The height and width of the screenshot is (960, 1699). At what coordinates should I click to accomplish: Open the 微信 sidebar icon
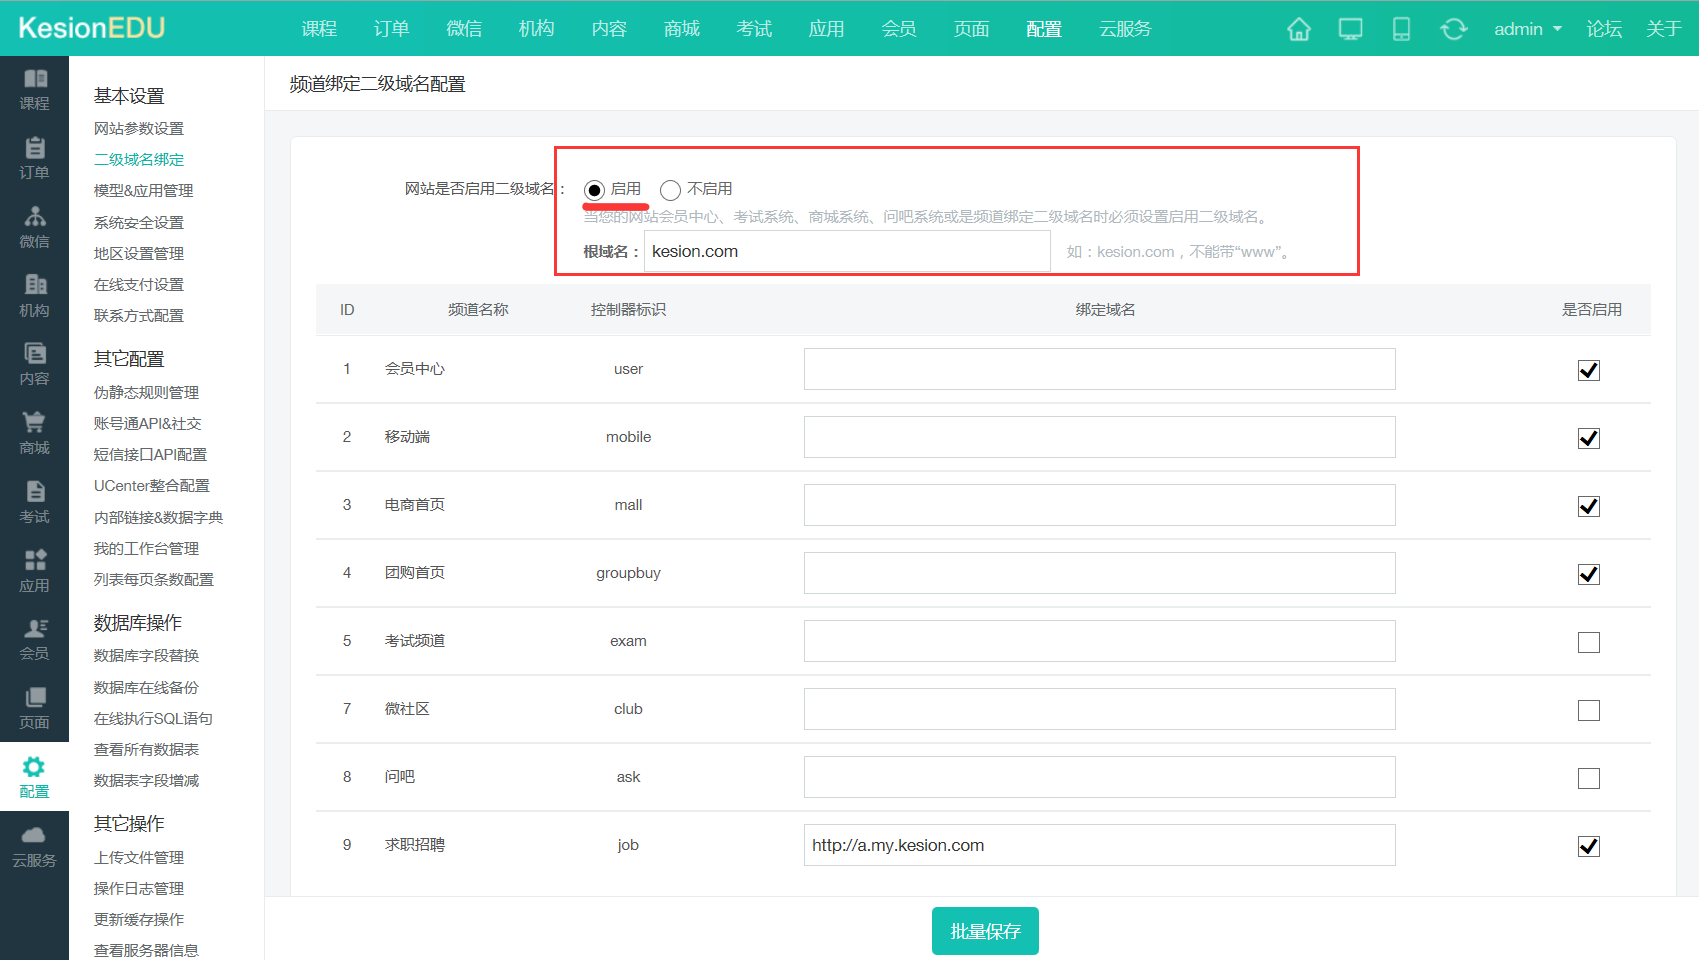click(x=34, y=227)
